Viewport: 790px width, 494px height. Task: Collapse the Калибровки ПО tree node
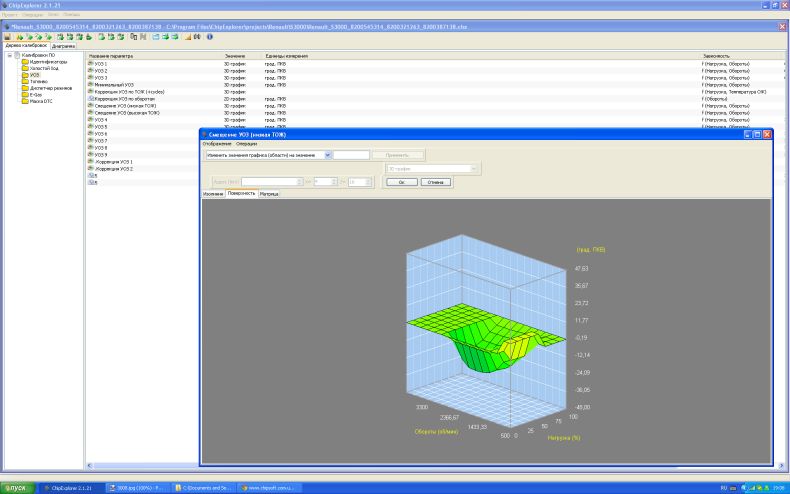8,55
